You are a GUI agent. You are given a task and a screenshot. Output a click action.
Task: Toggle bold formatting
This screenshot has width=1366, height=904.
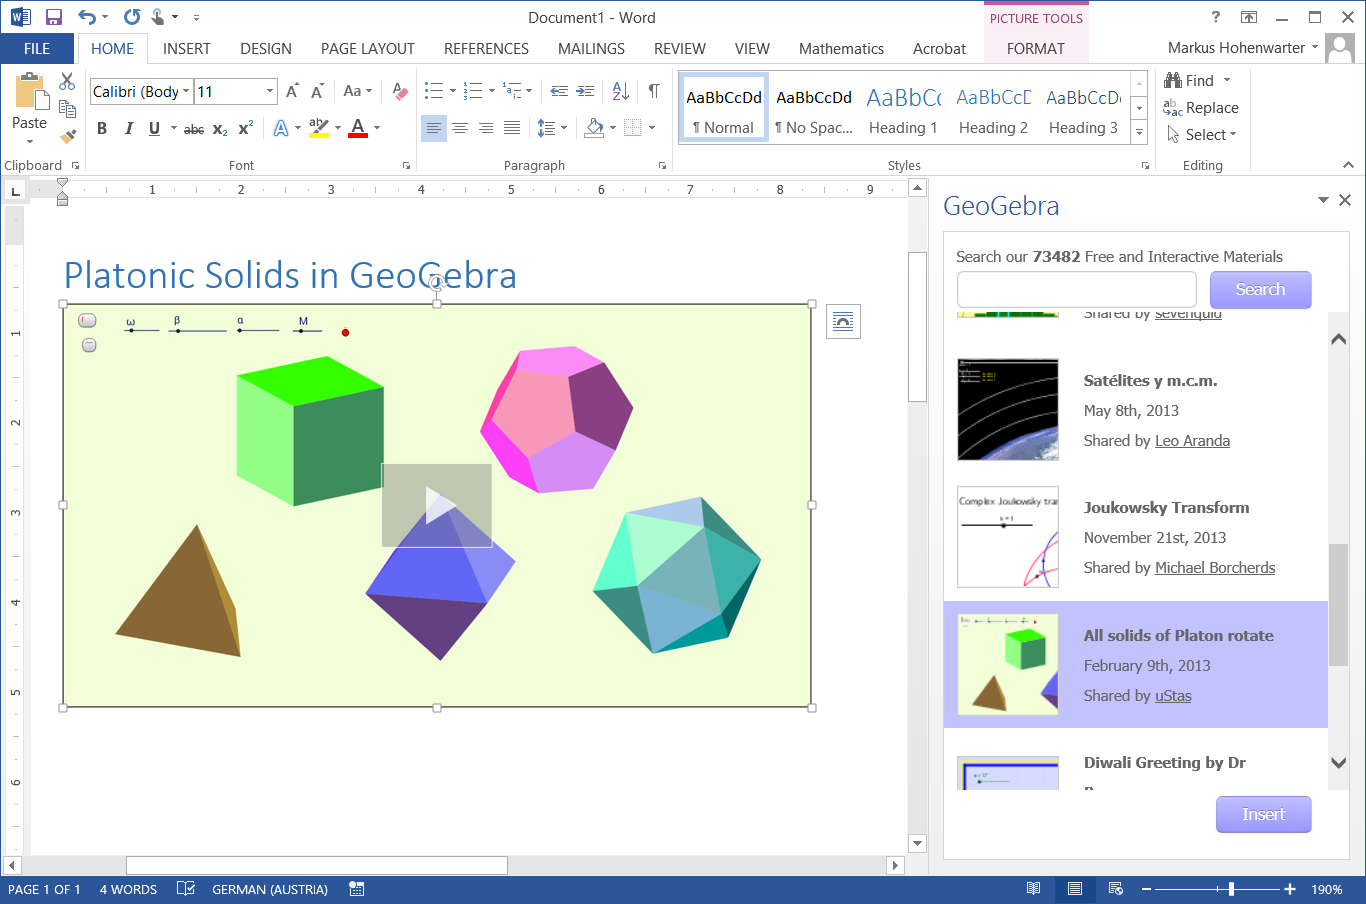[x=101, y=128]
